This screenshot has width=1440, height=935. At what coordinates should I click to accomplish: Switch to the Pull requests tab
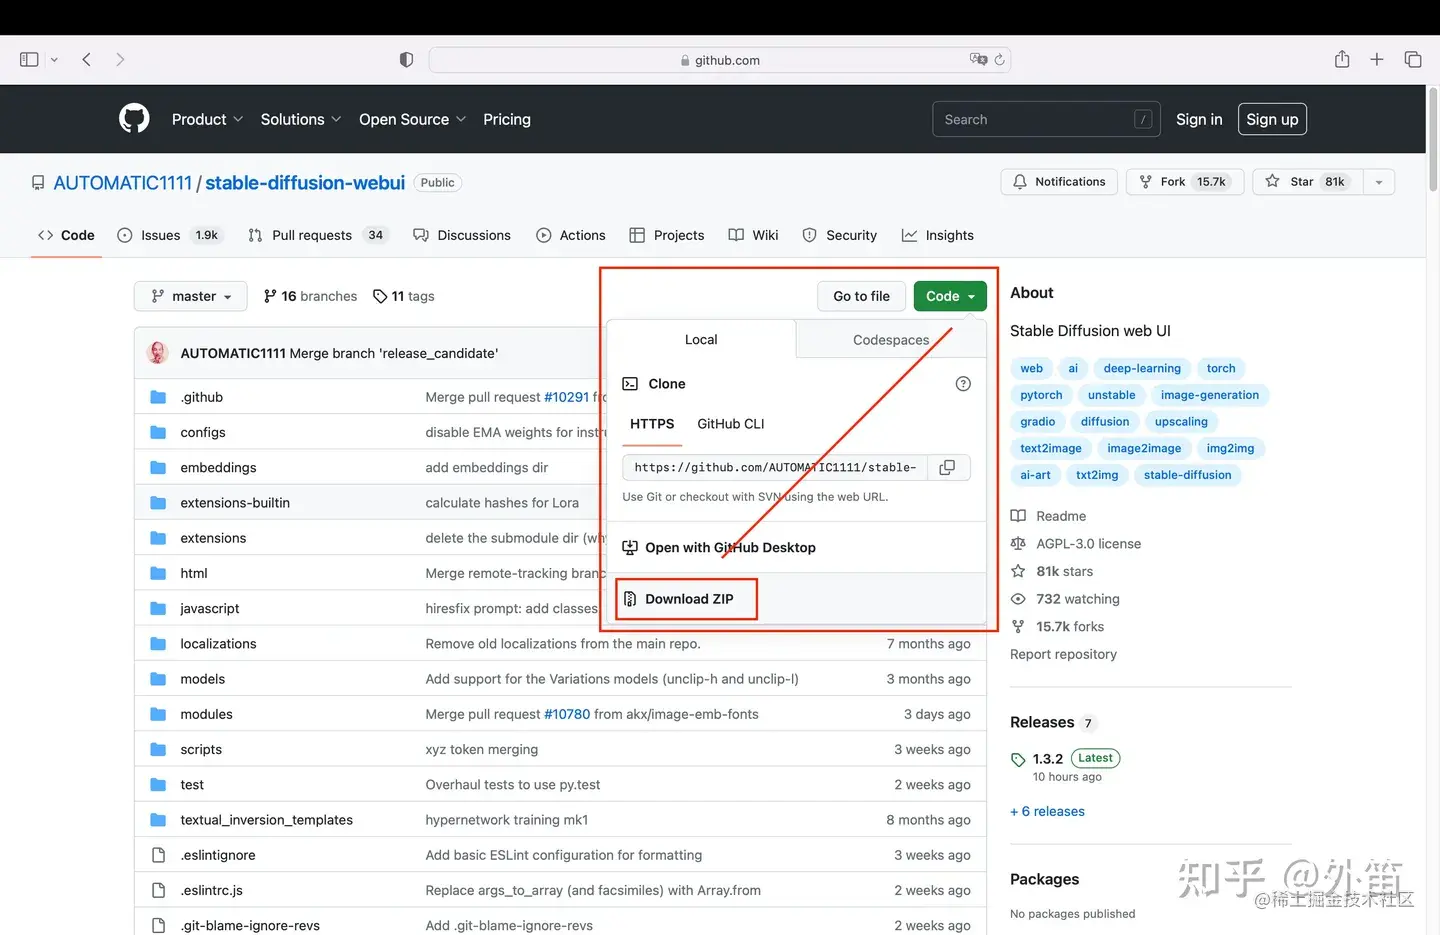(318, 235)
